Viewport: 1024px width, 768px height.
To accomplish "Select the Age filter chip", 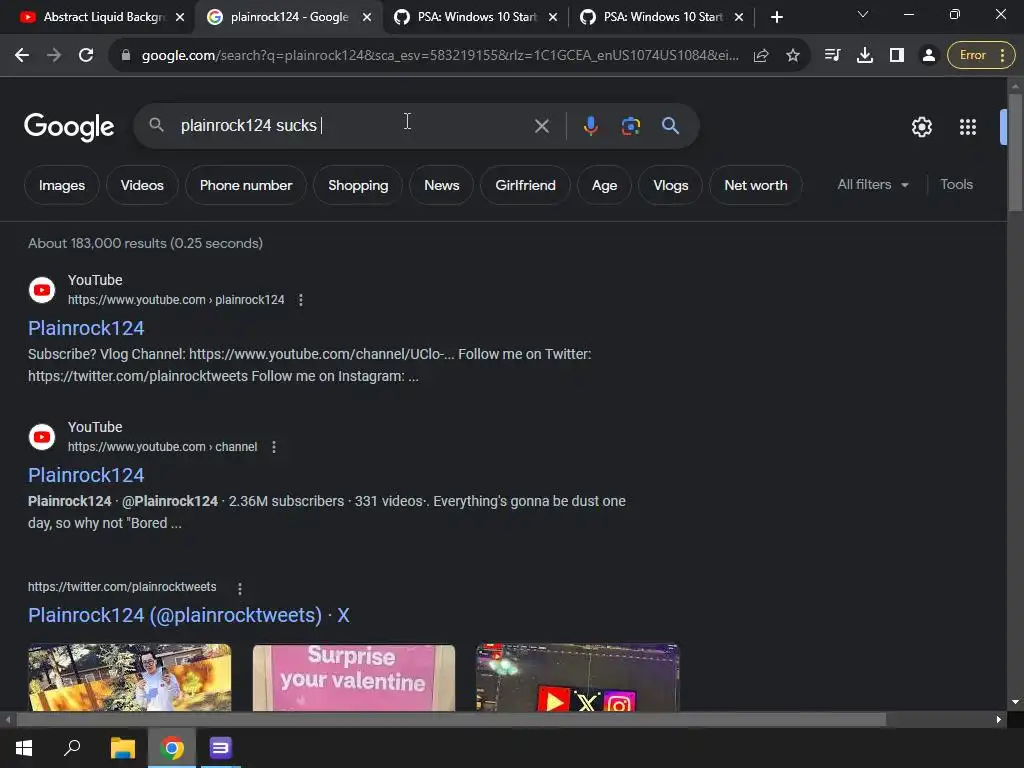I will click(x=604, y=185).
